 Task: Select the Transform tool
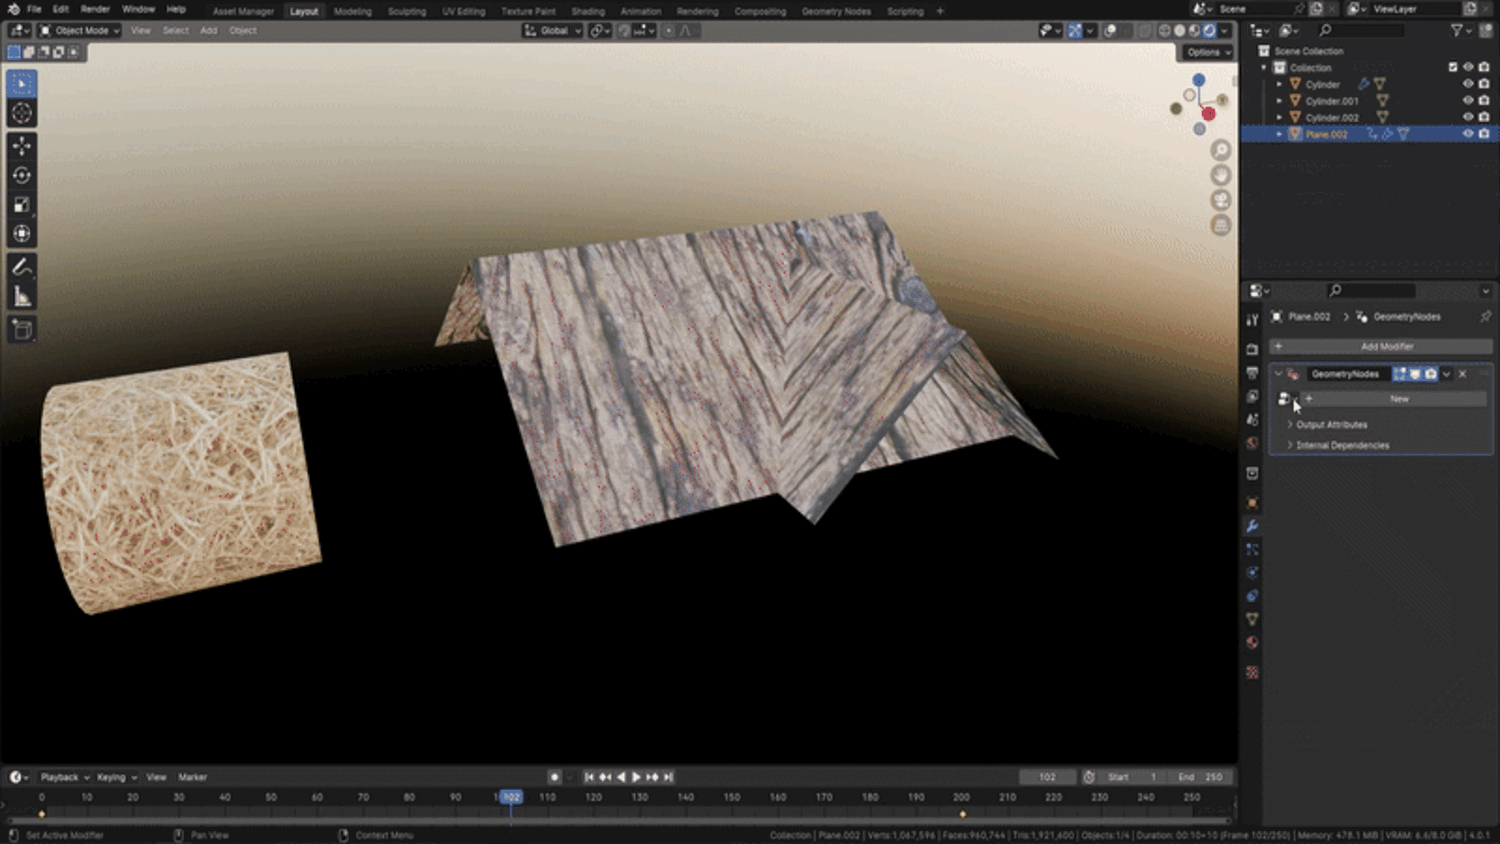[22, 234]
